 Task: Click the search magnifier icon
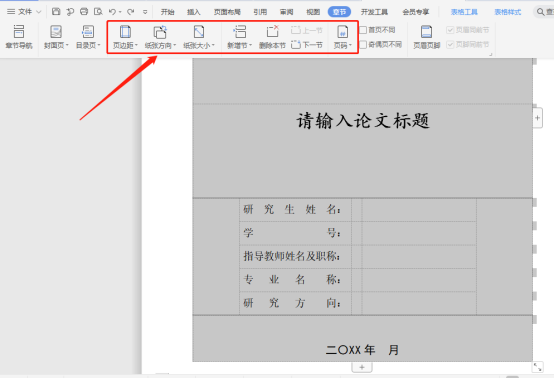[540, 12]
